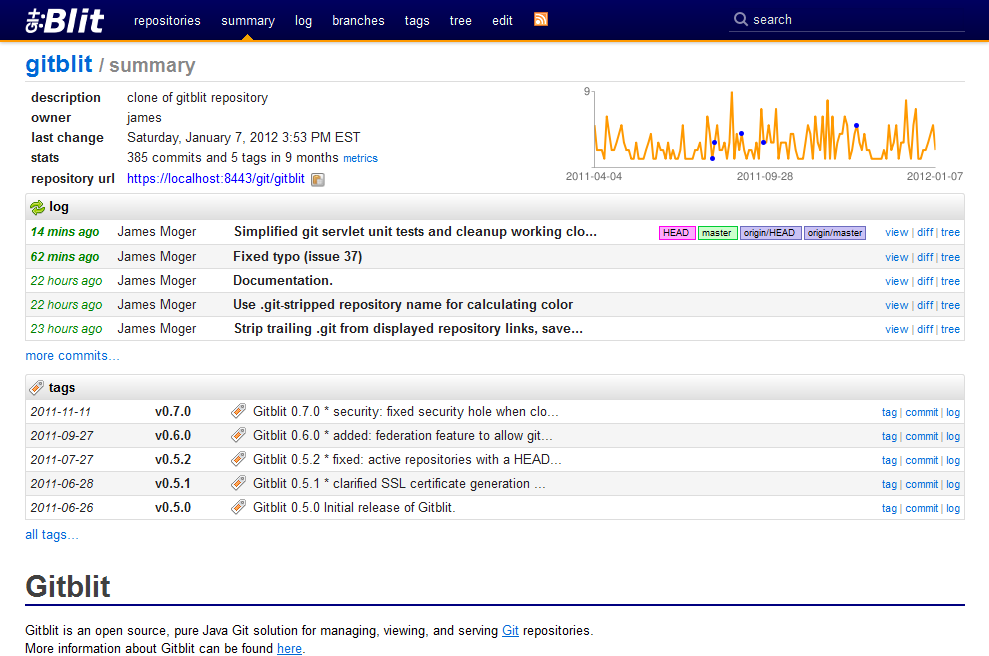This screenshot has width=989, height=656.
Task: Open the 'Use .git-stripped repository name' commit
Action: coord(403,305)
